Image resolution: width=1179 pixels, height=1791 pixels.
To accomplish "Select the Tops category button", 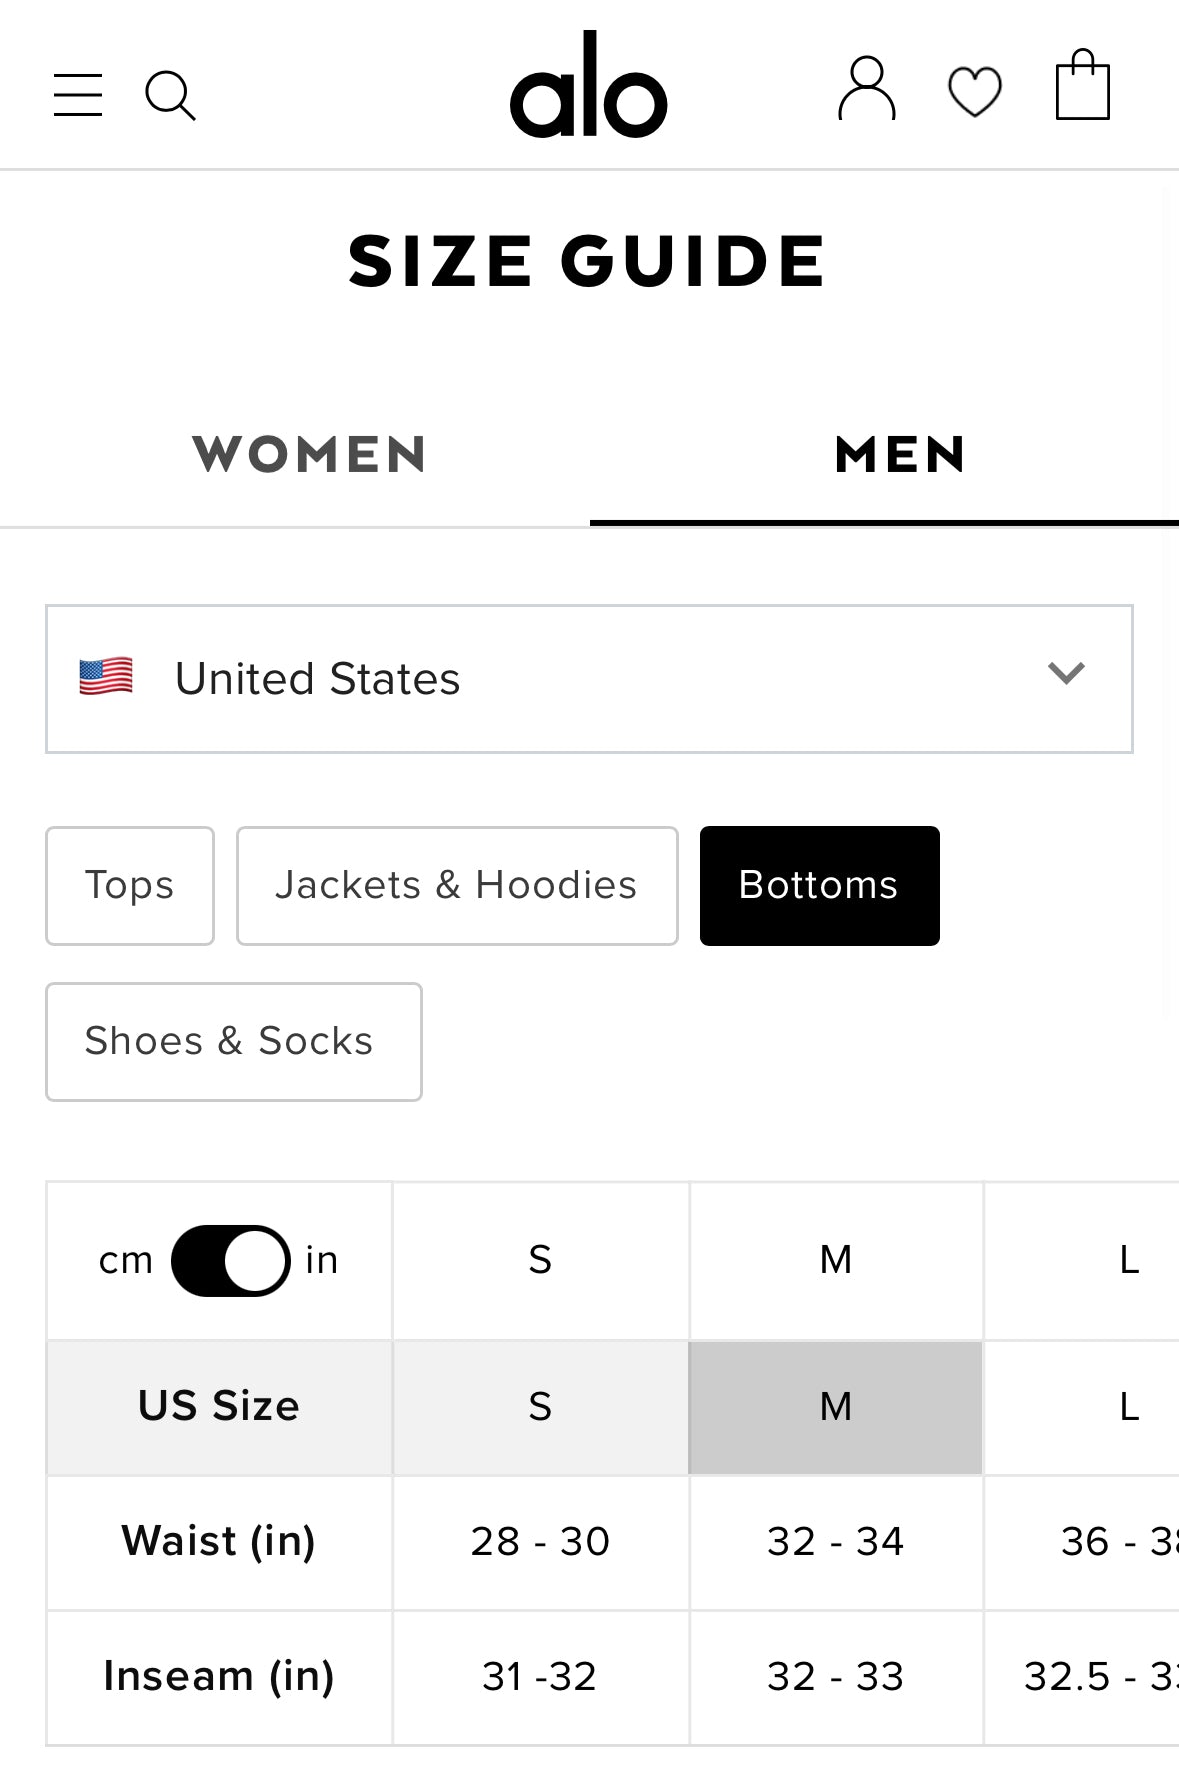I will pos(130,886).
